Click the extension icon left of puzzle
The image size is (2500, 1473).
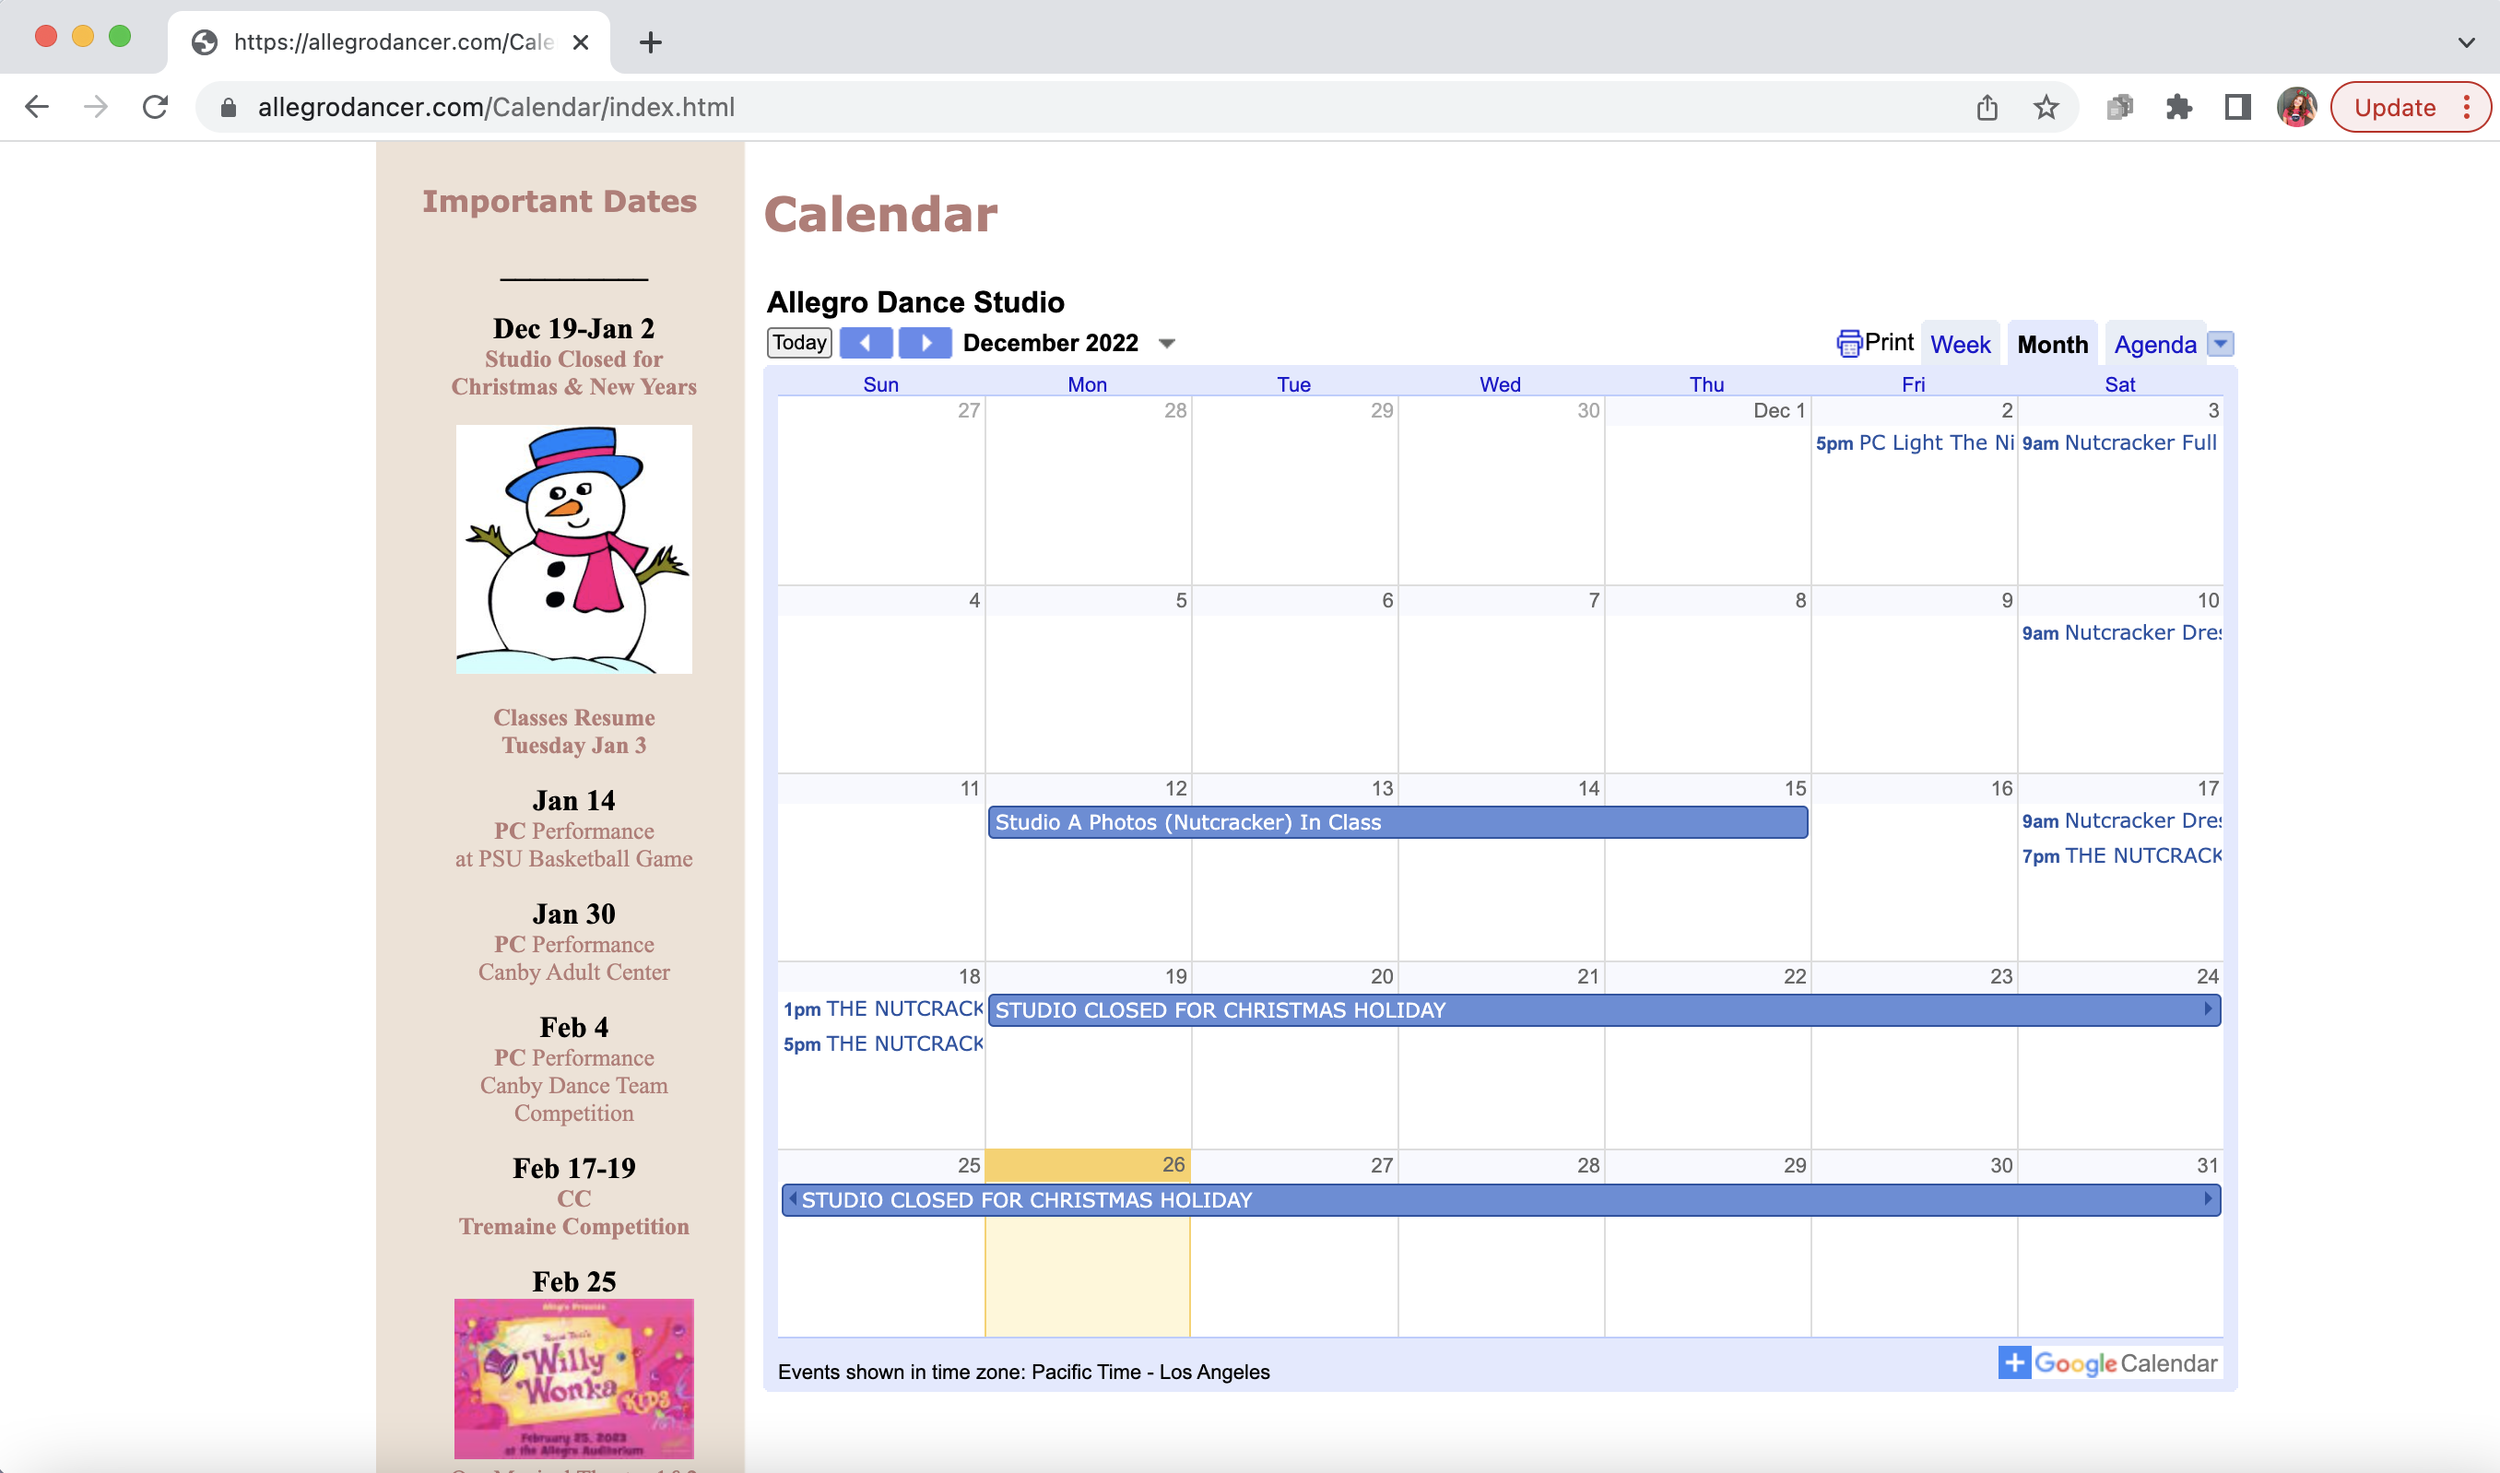[2119, 107]
